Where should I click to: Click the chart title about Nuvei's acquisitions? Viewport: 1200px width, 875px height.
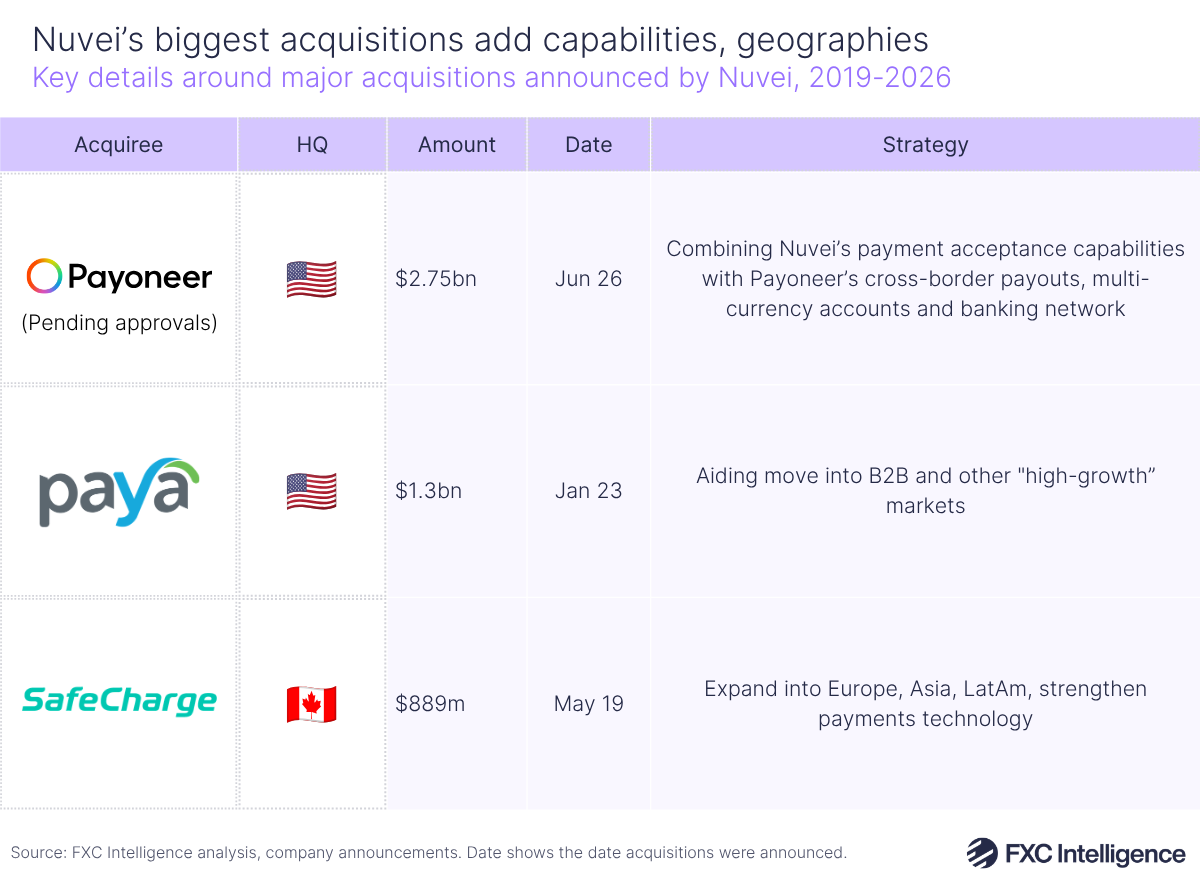pos(480,40)
